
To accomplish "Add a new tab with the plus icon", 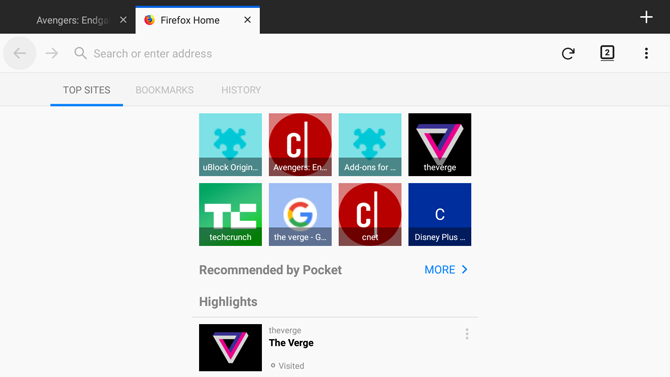I will (646, 17).
